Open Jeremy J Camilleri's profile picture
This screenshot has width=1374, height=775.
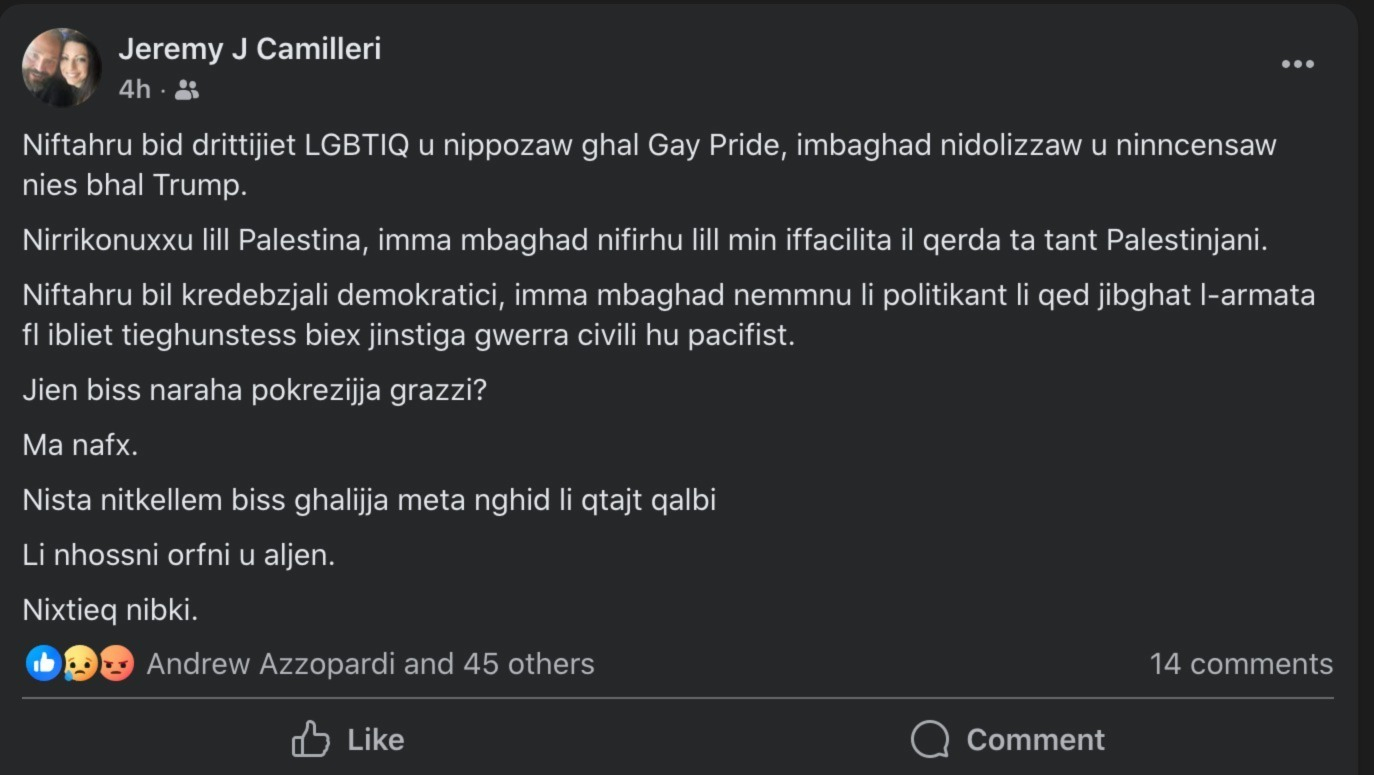point(62,66)
